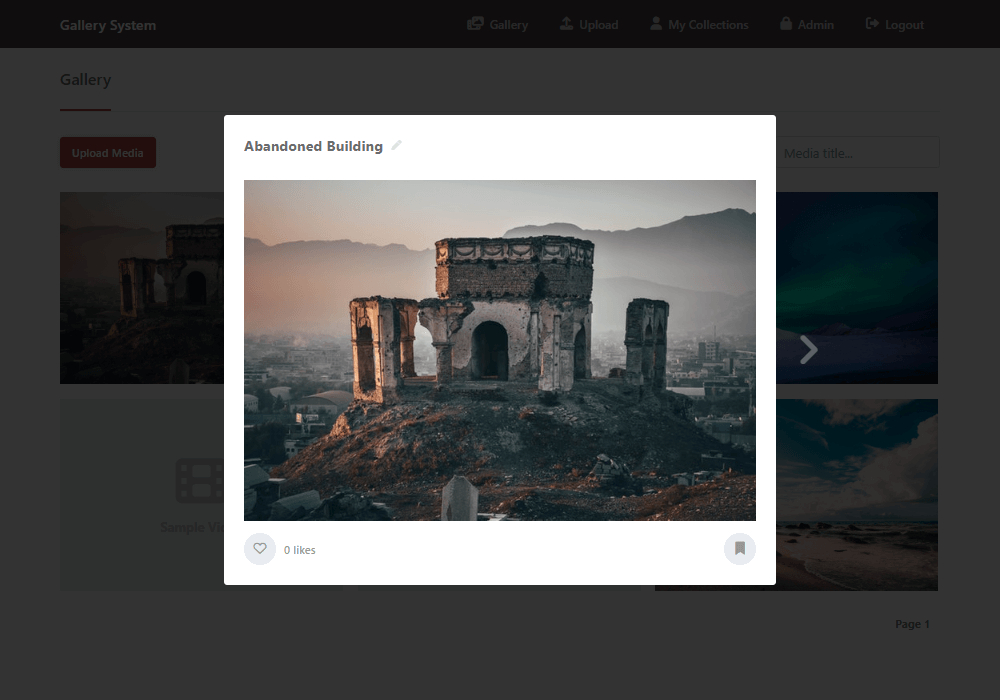
Task: Click the pencil edit title icon
Action: [x=396, y=145]
